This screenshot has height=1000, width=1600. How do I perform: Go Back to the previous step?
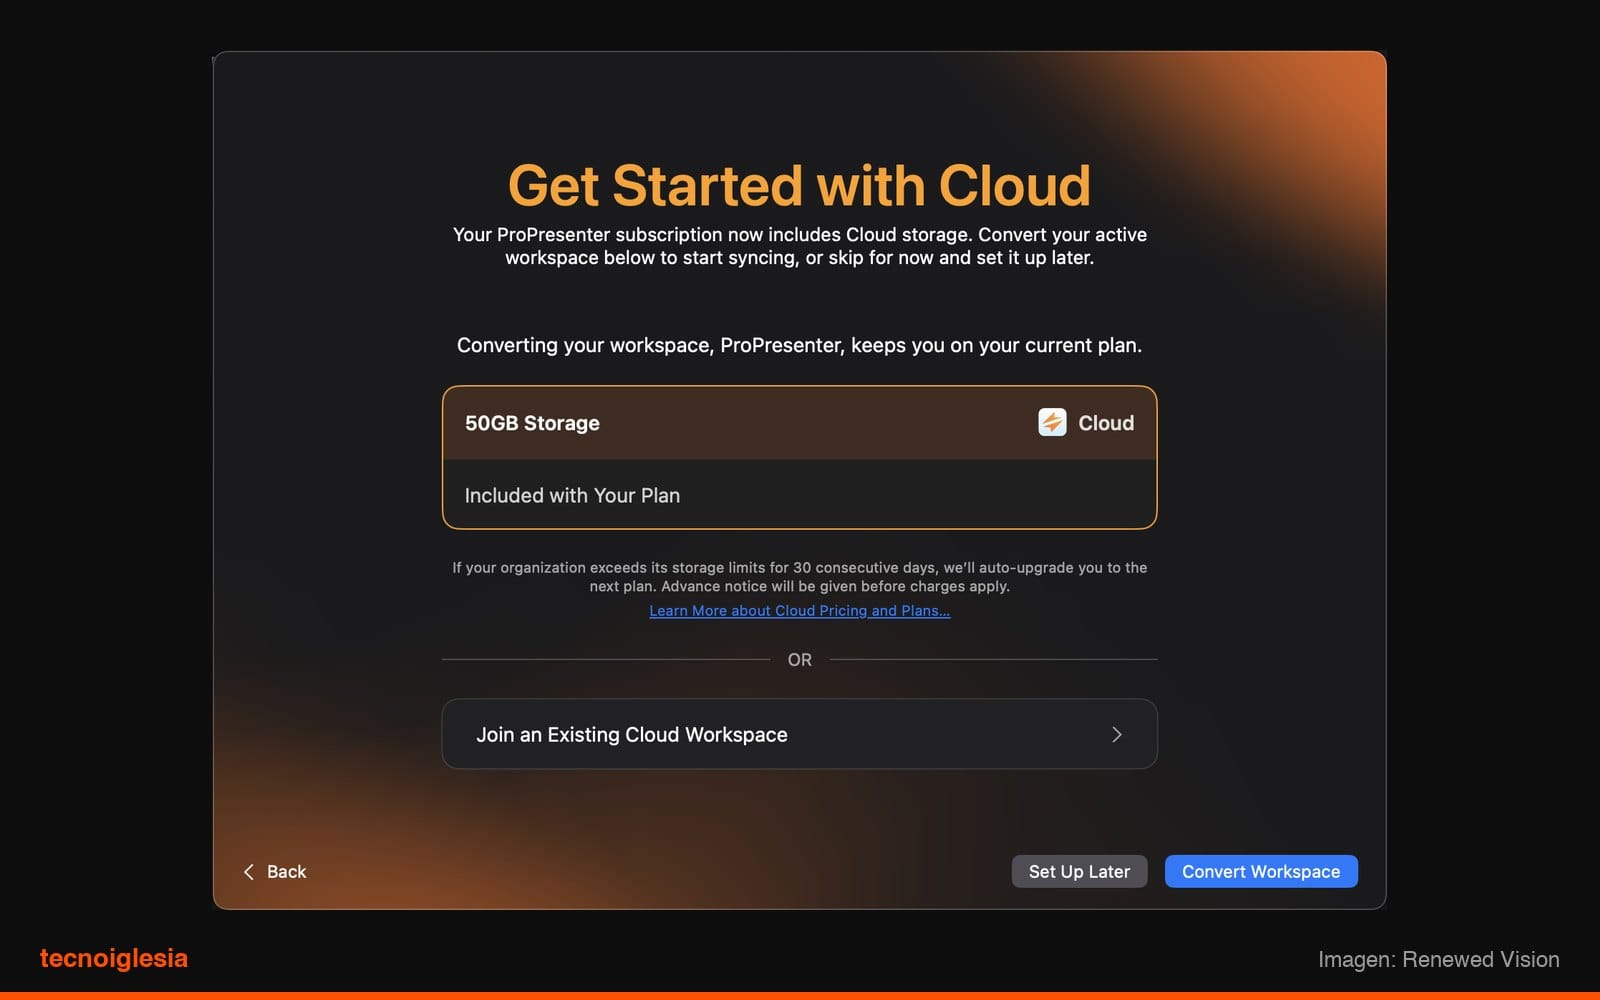[x=275, y=872]
